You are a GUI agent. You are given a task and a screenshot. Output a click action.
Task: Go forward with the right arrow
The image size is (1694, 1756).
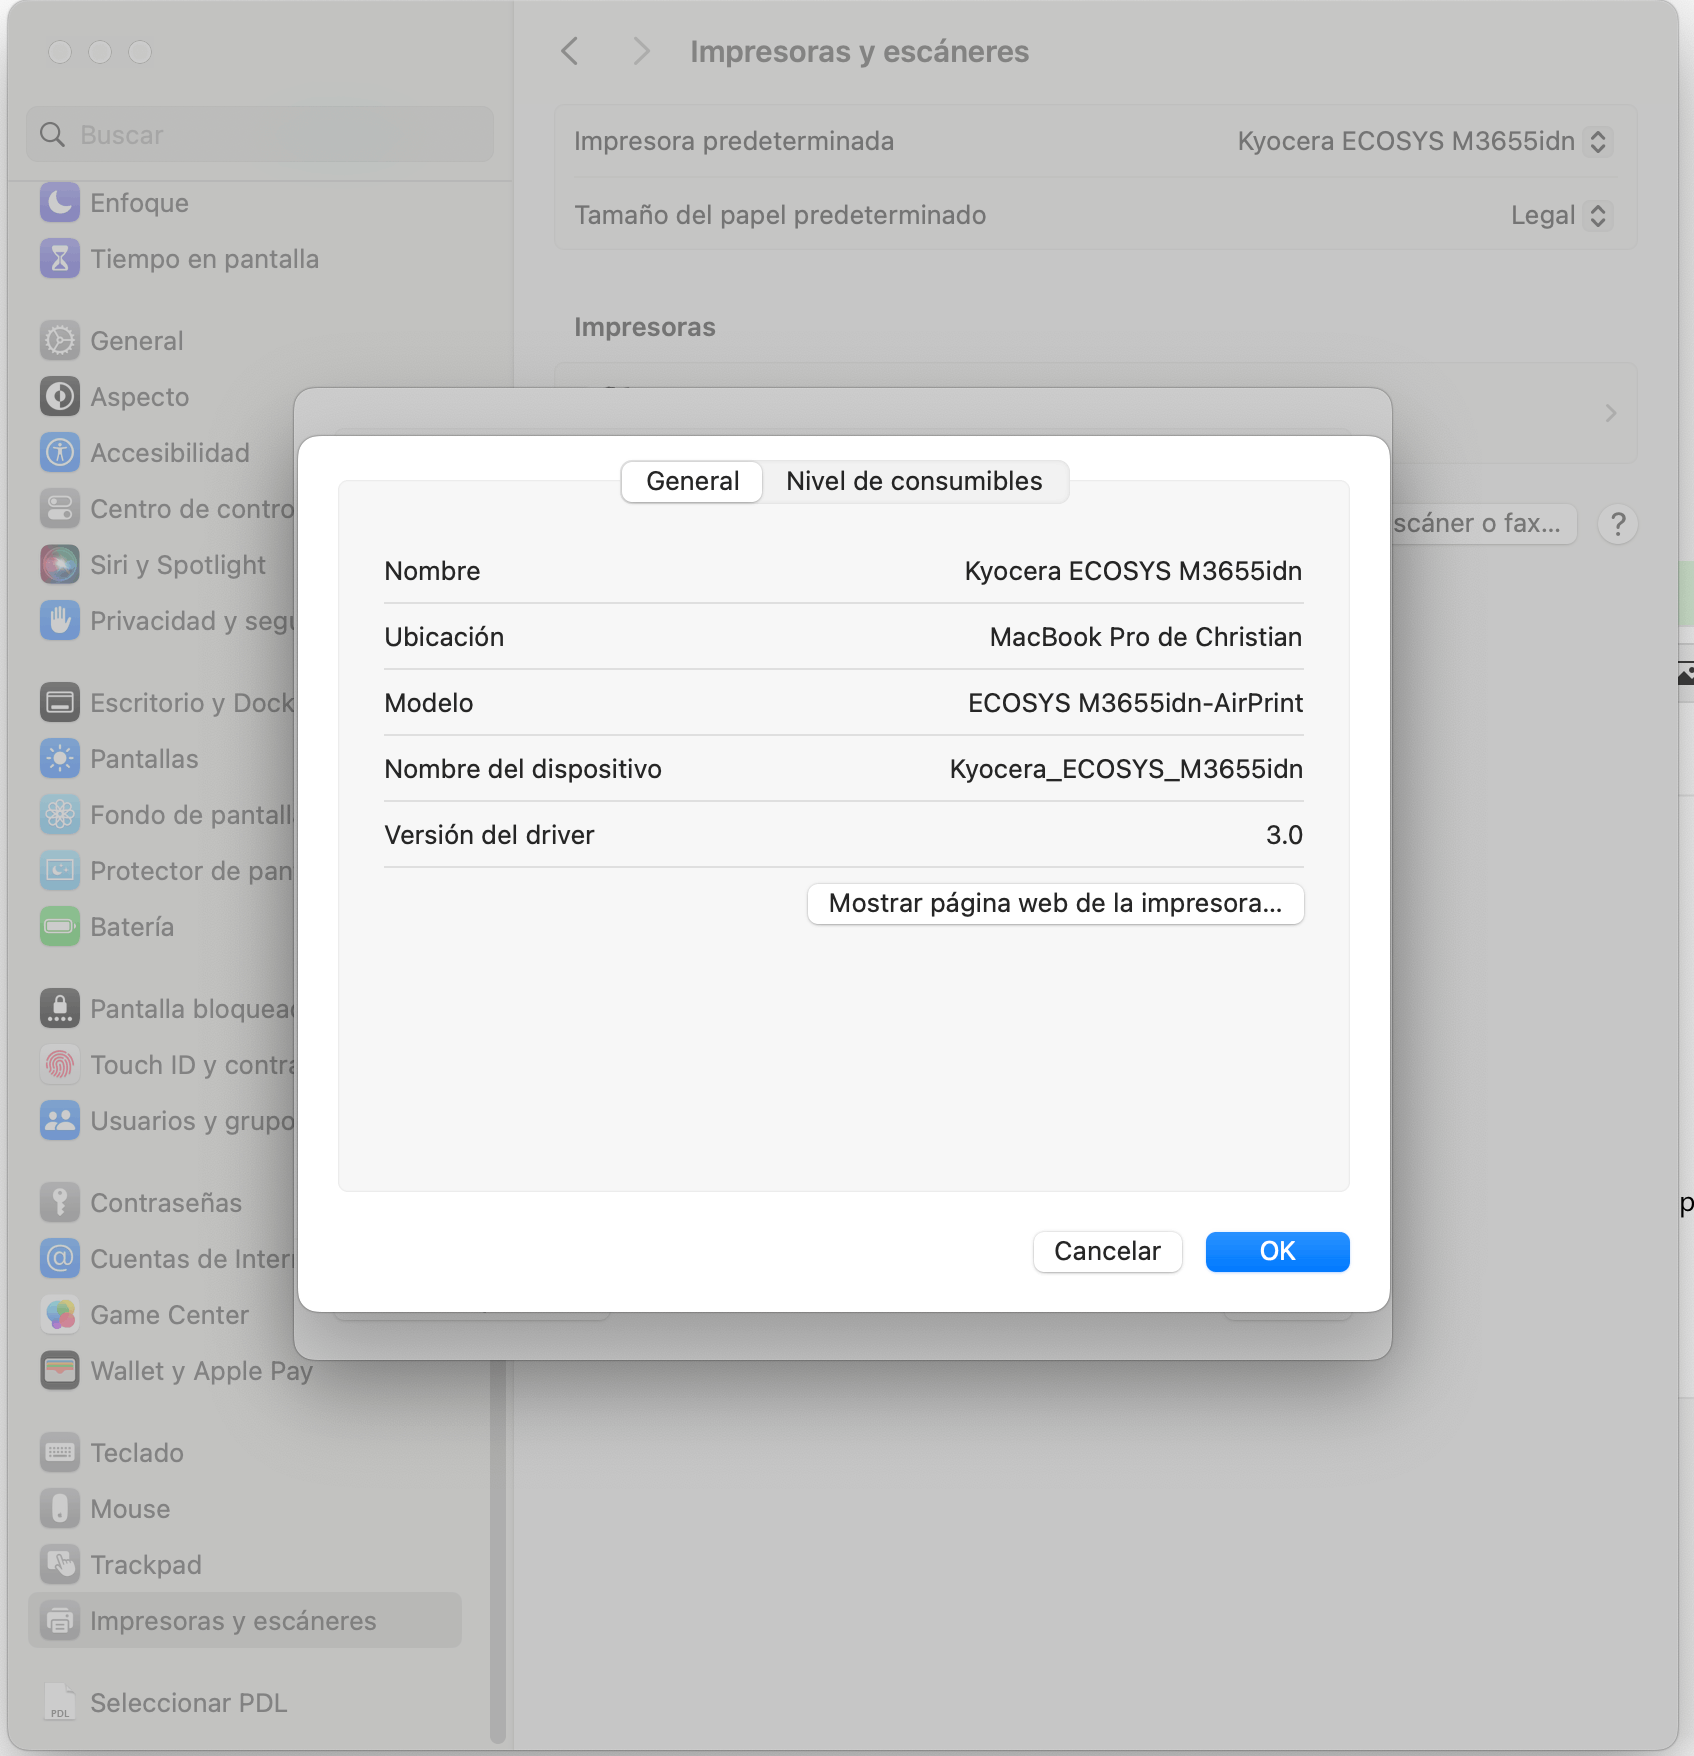pyautogui.click(x=642, y=51)
